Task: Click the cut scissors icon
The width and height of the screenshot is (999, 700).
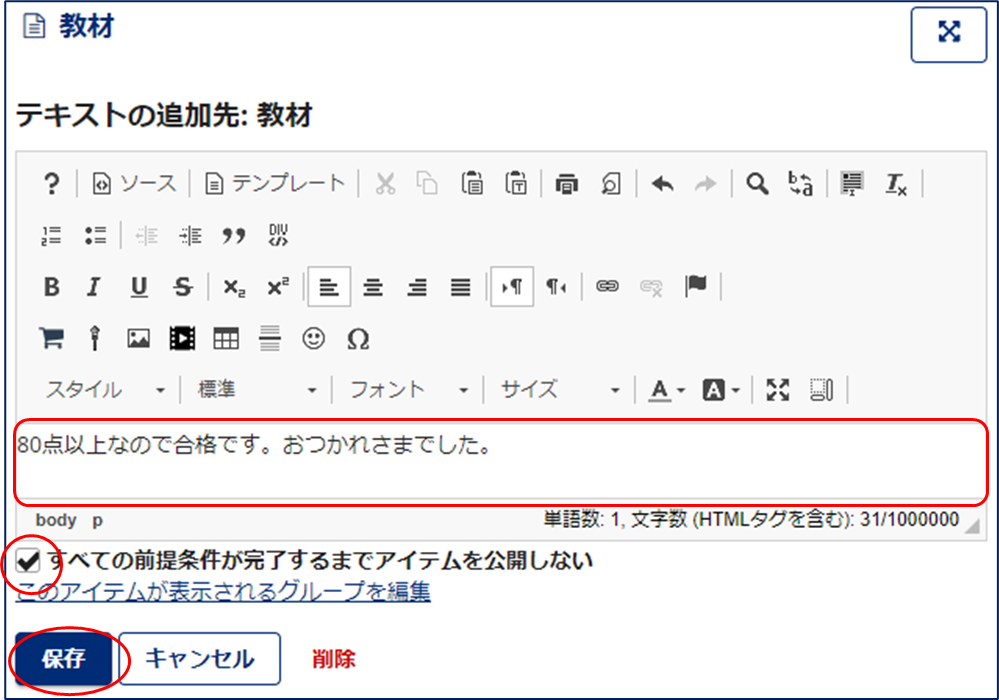Action: (385, 184)
